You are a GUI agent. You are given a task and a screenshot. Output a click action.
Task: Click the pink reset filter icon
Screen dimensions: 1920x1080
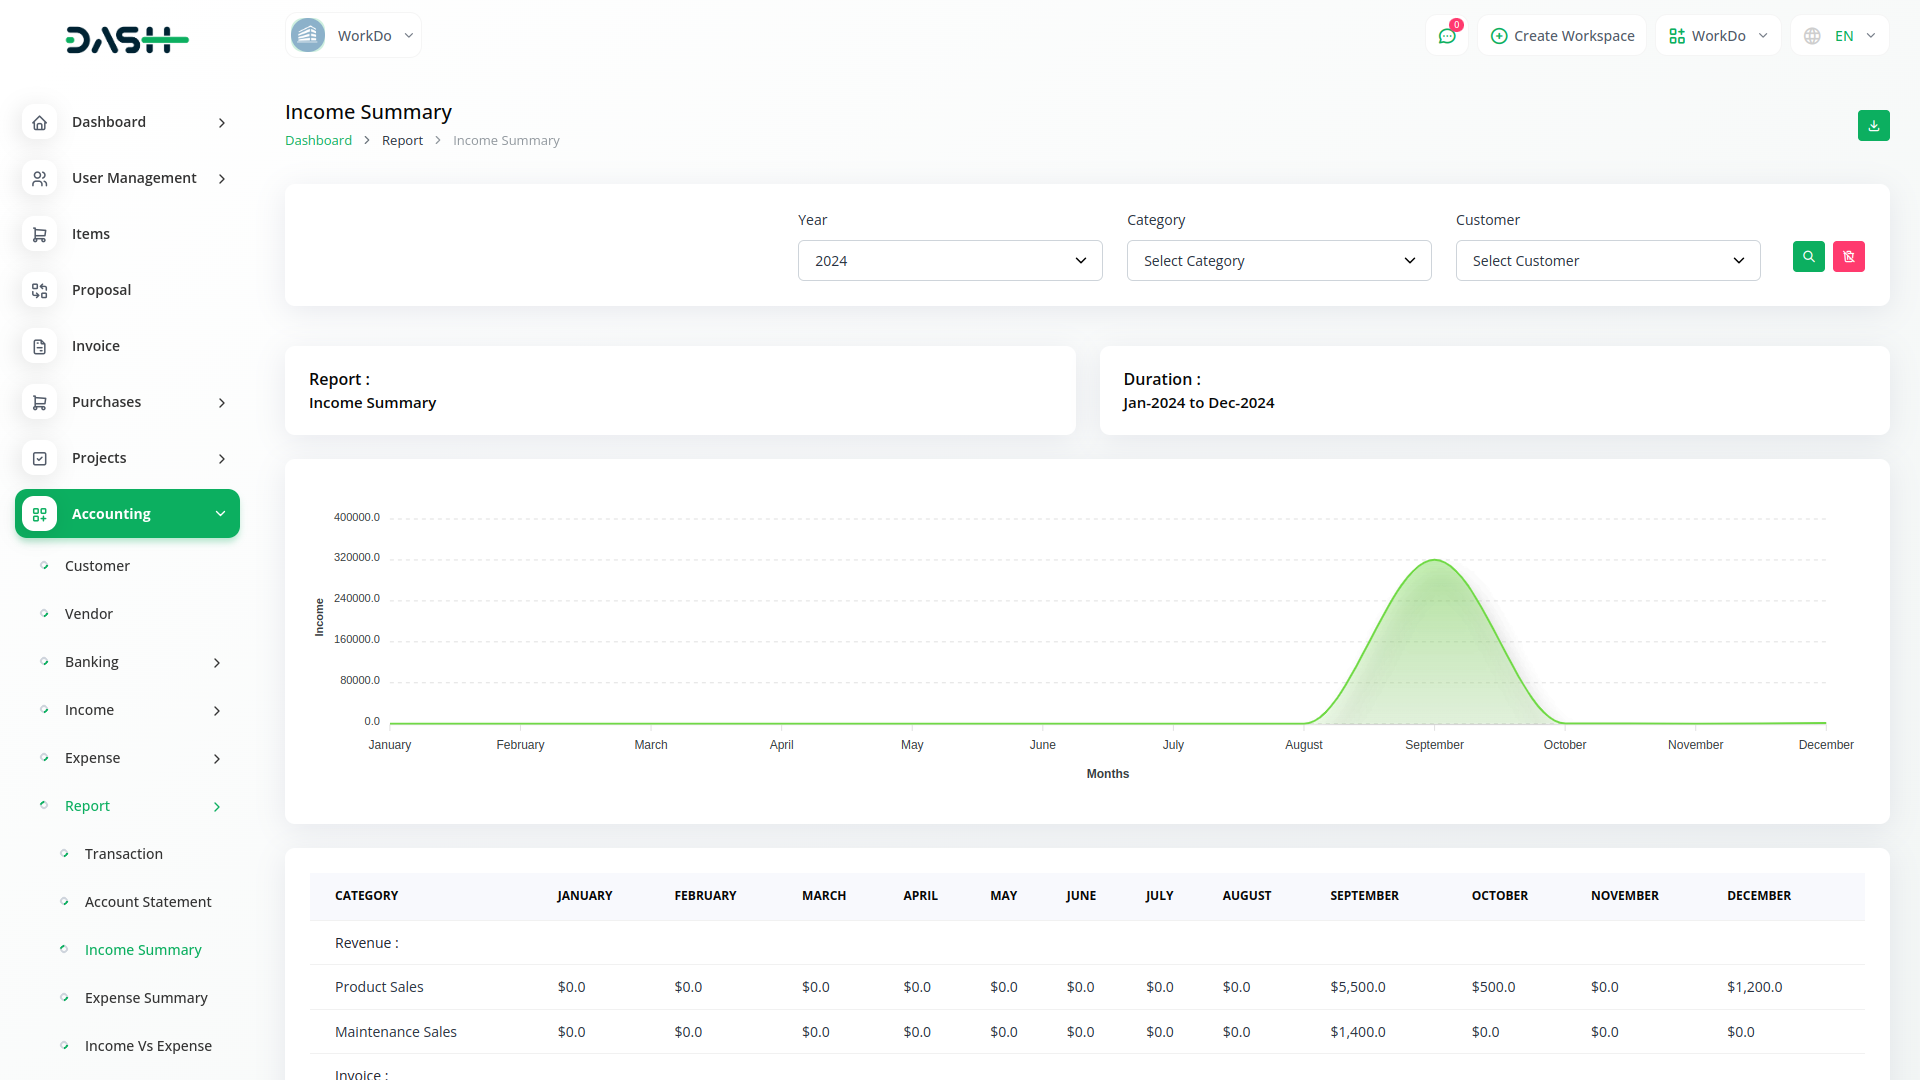coord(1848,257)
